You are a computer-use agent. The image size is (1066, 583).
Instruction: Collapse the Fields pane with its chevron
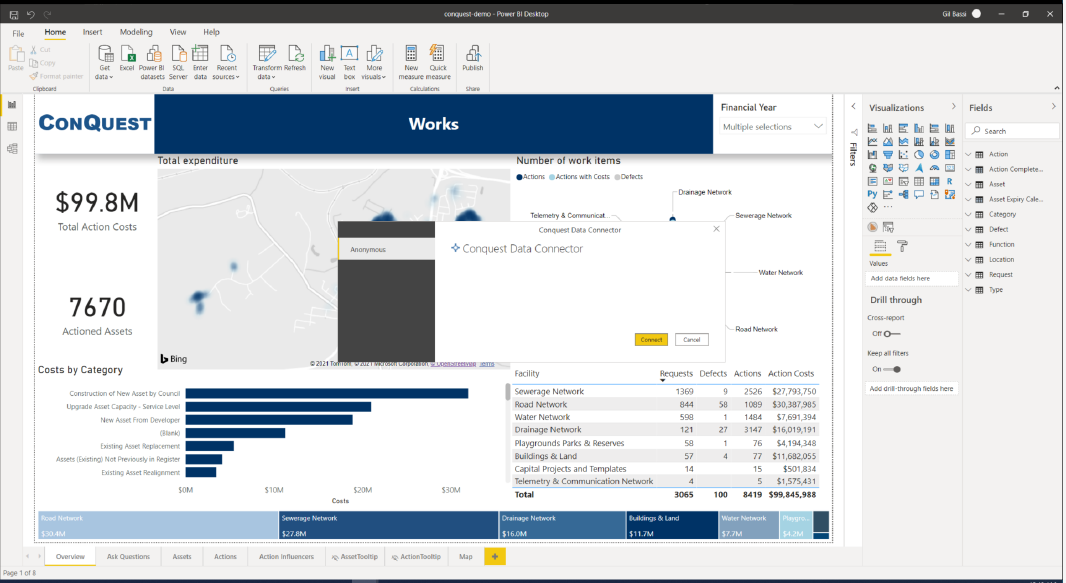pyautogui.click(x=1054, y=107)
